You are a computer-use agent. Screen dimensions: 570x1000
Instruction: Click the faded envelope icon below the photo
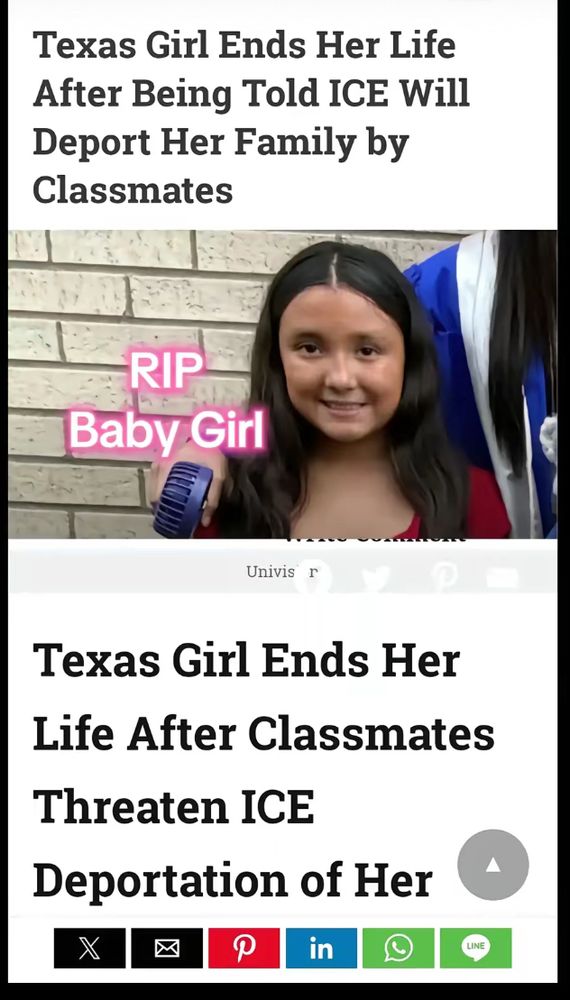[x=502, y=578]
